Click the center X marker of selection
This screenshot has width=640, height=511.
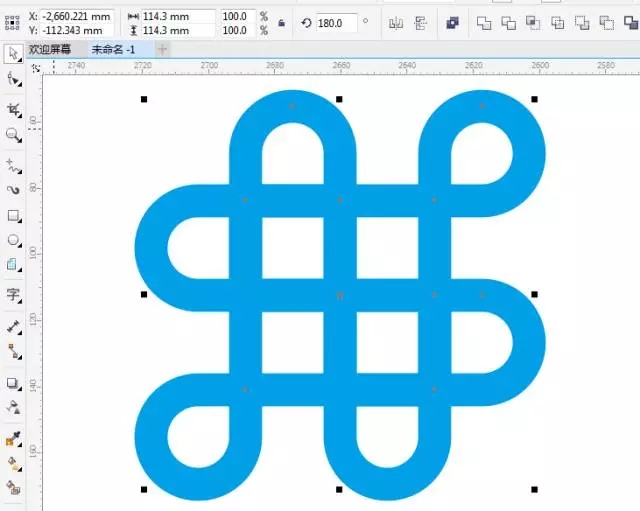coord(340,295)
